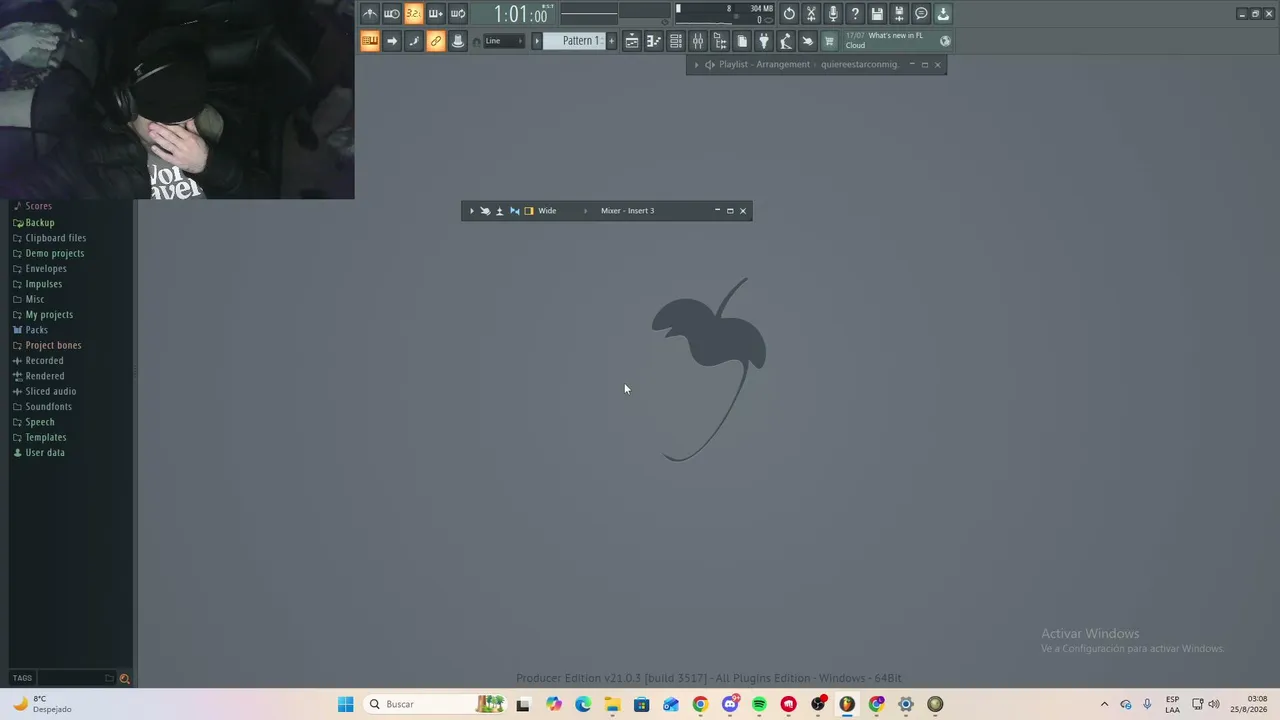Image resolution: width=1280 pixels, height=720 pixels.
Task: Select the Pattern 1 name field
Action: pos(575,41)
